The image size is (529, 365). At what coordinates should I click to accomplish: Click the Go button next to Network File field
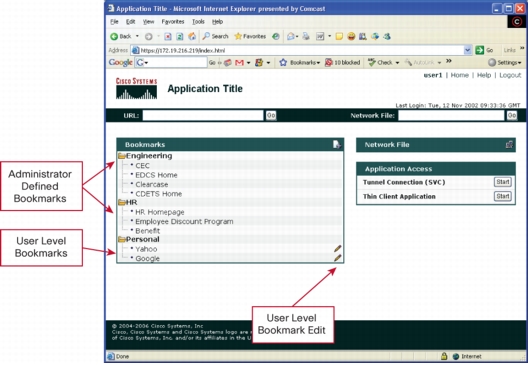(x=511, y=115)
